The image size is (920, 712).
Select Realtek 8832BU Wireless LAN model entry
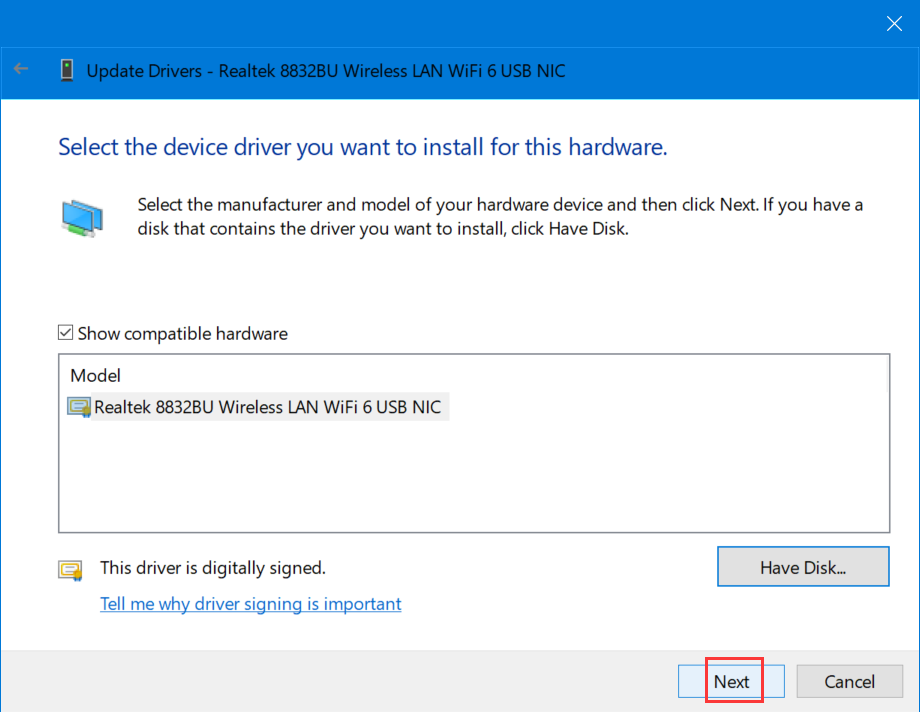[258, 407]
